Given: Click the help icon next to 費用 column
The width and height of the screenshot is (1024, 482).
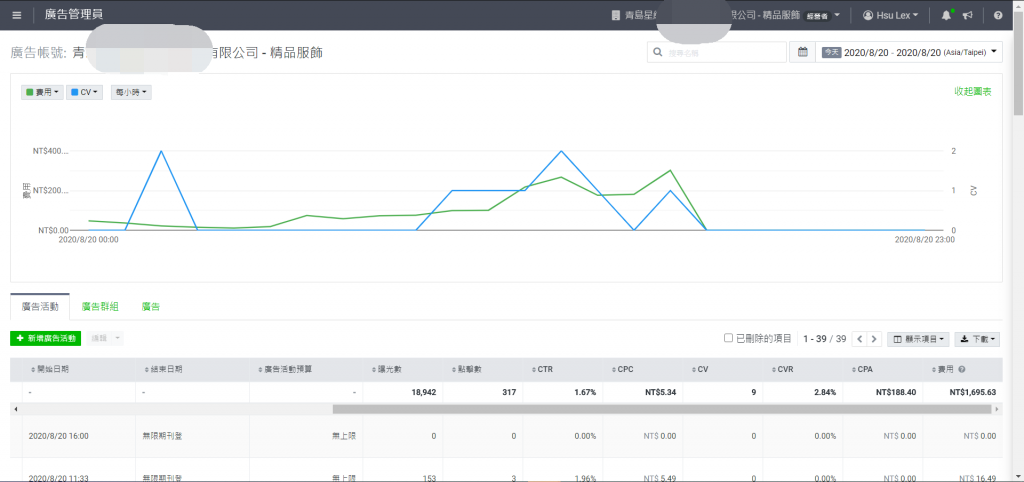Looking at the screenshot, I should [962, 370].
